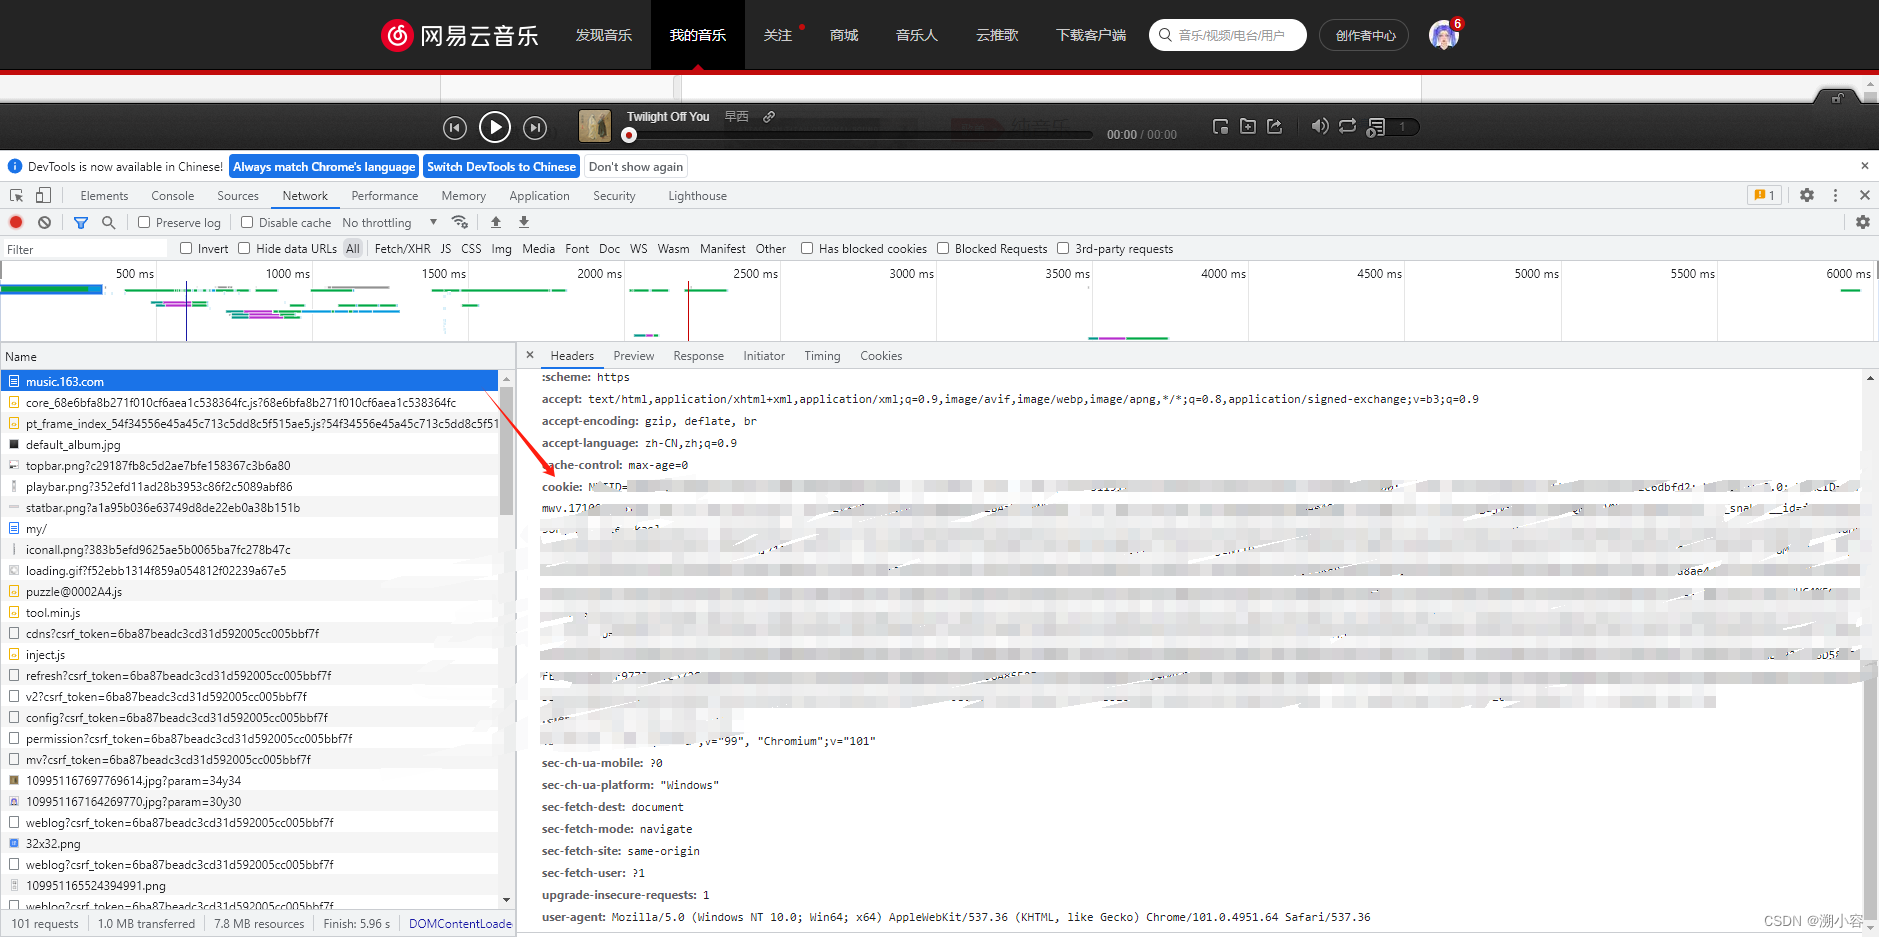Open the No throttling dropdown
This screenshot has width=1879, height=937.
(389, 222)
